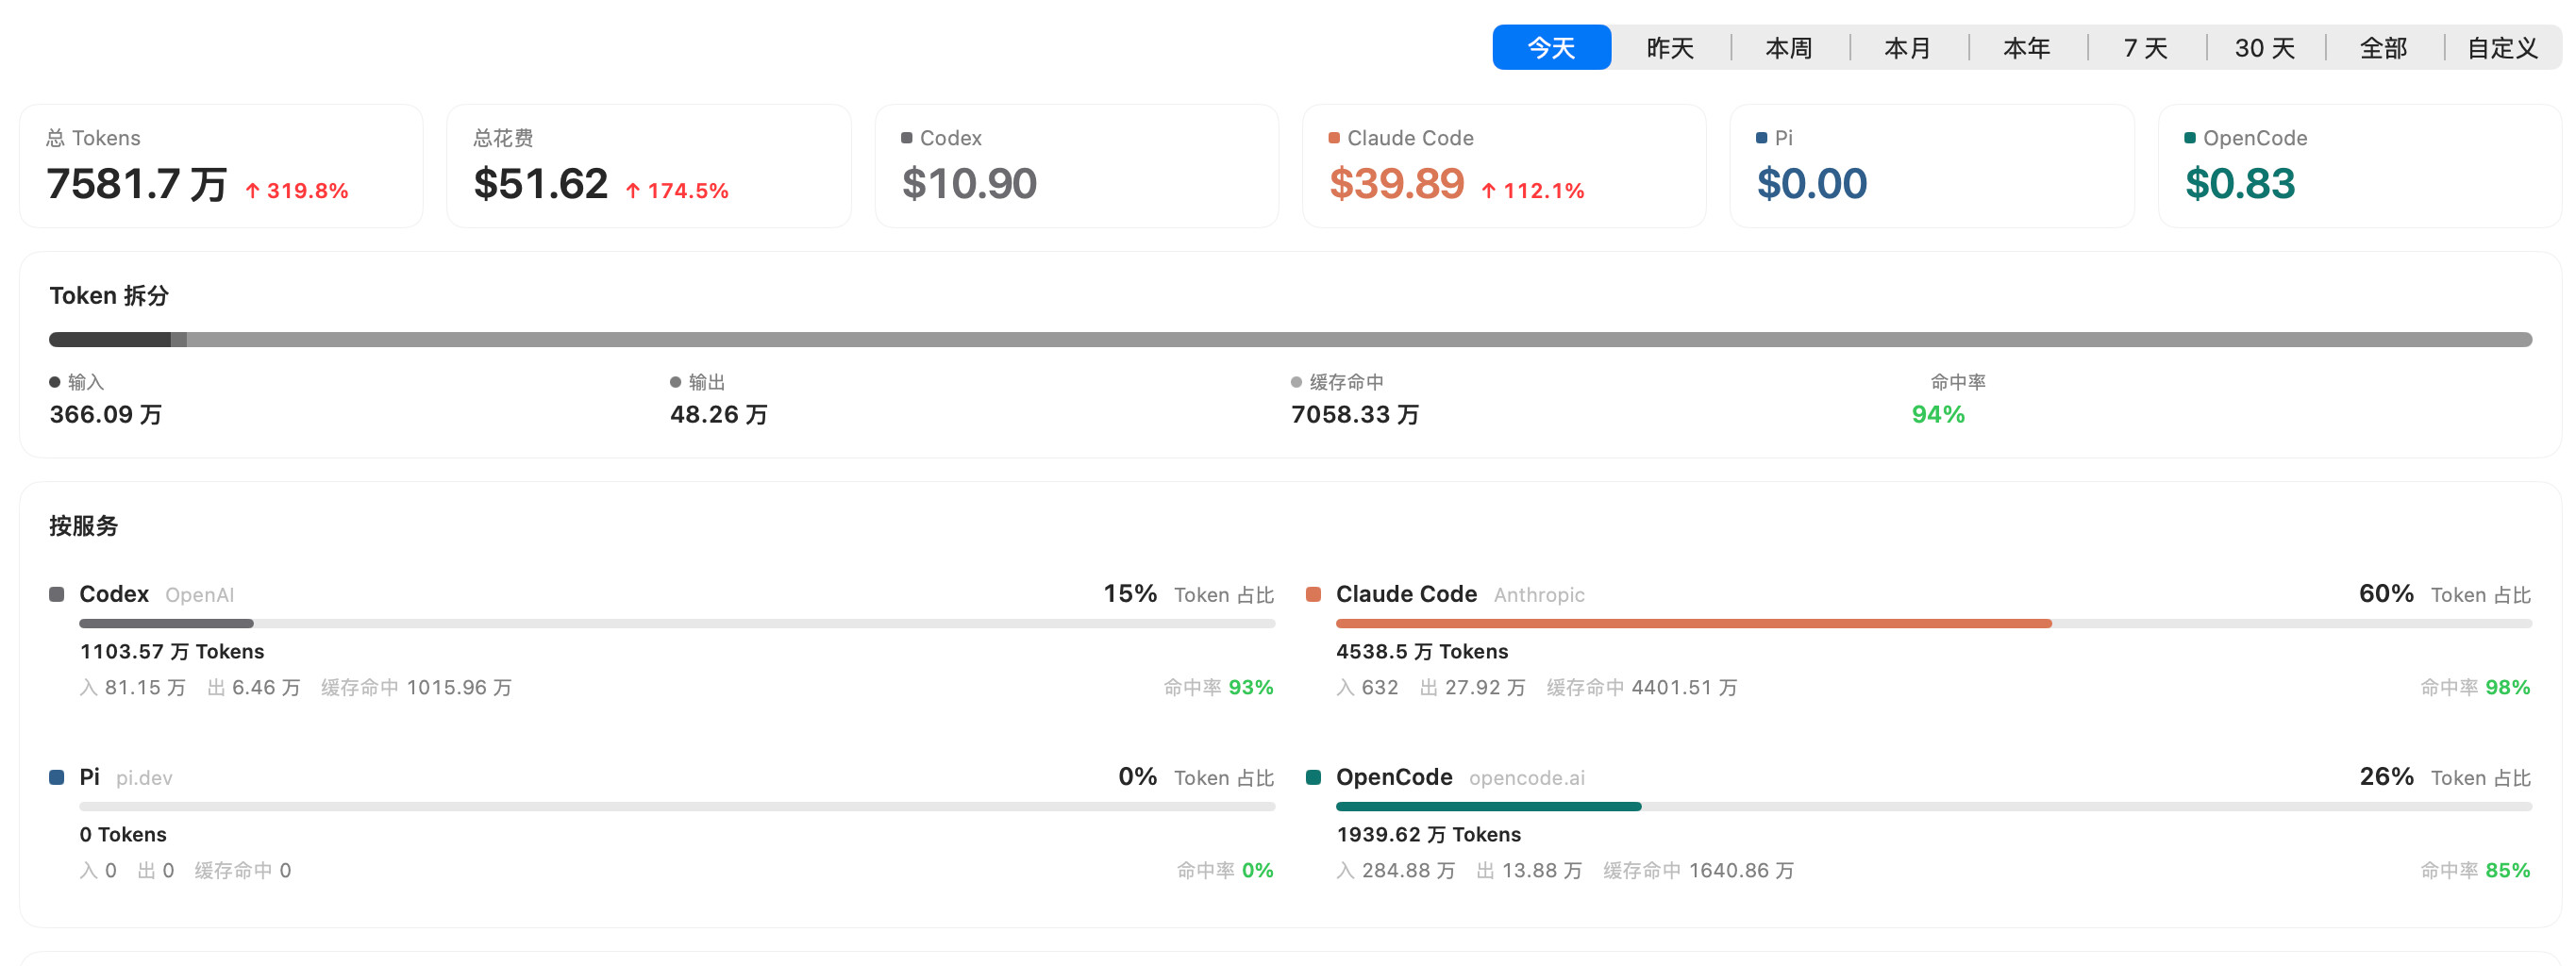Choose the 7 天 range tab
The image size is (2576, 966).
point(2146,47)
